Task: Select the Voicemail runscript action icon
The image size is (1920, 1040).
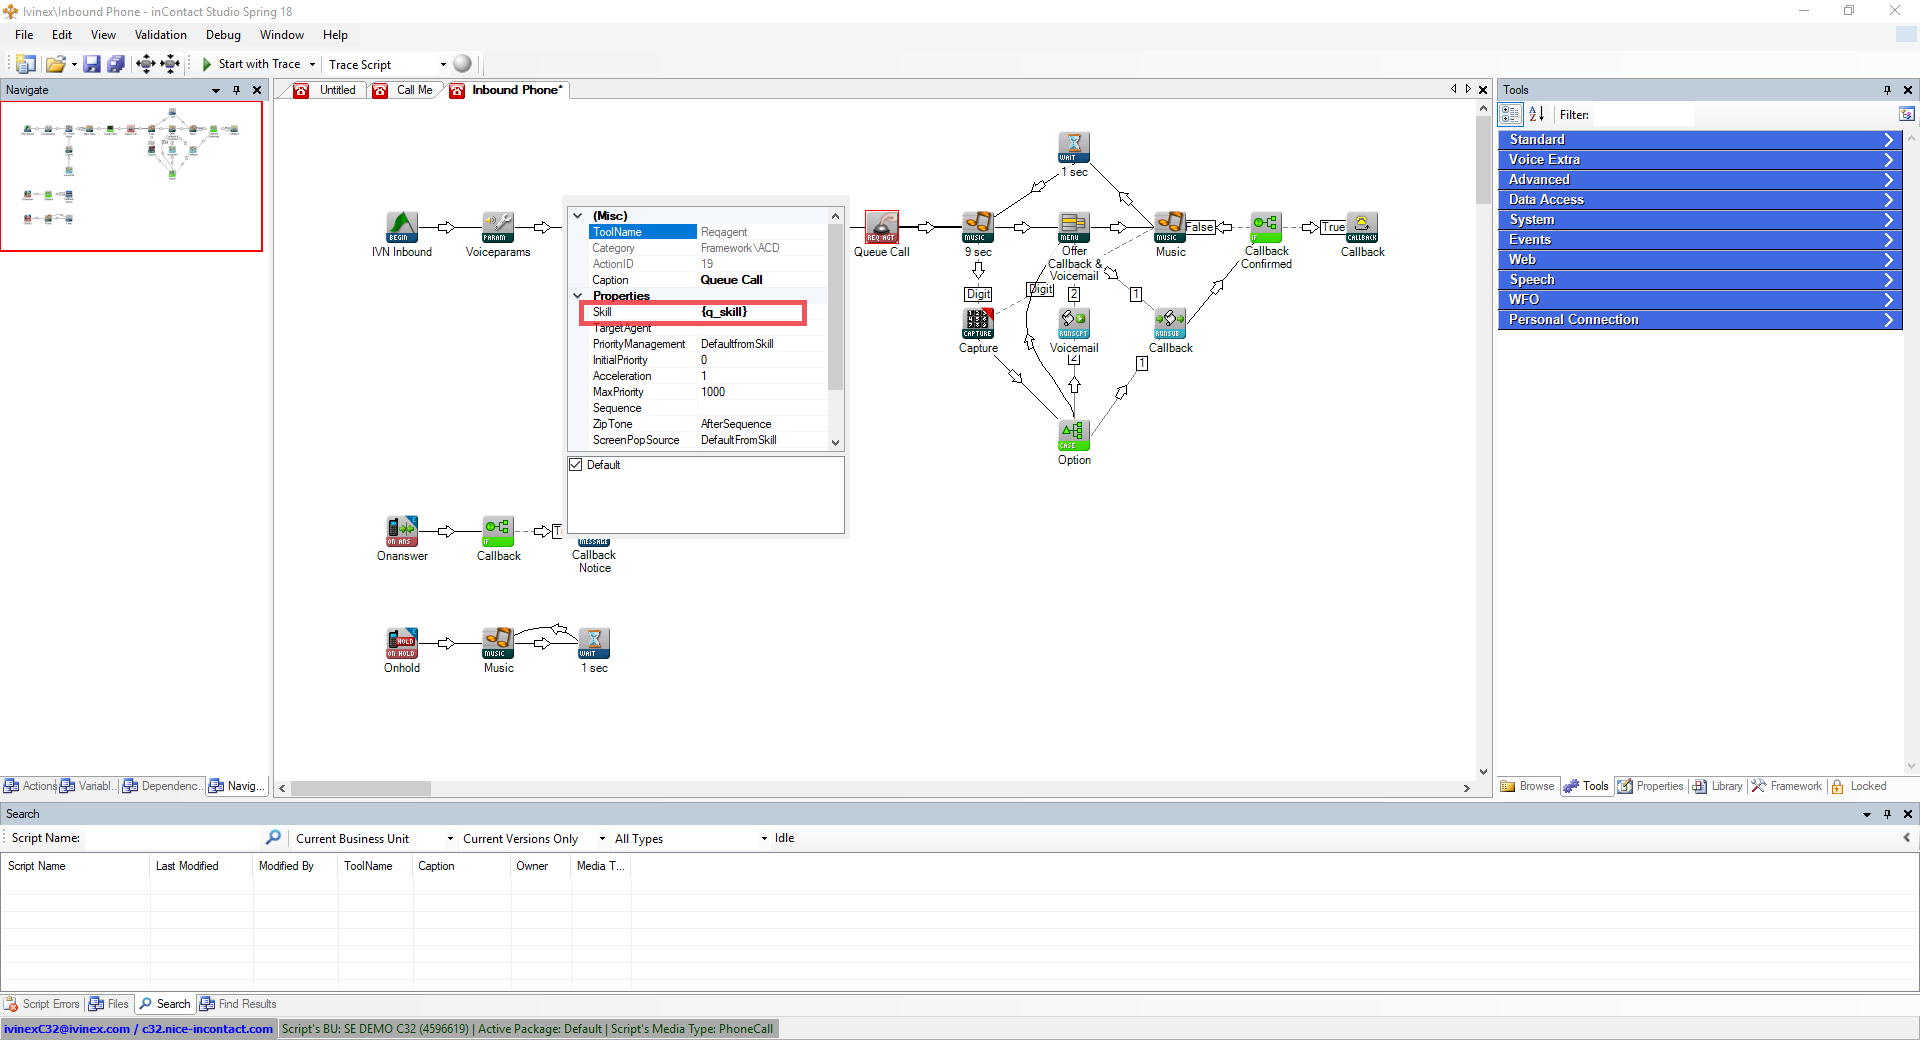Action: (1074, 323)
